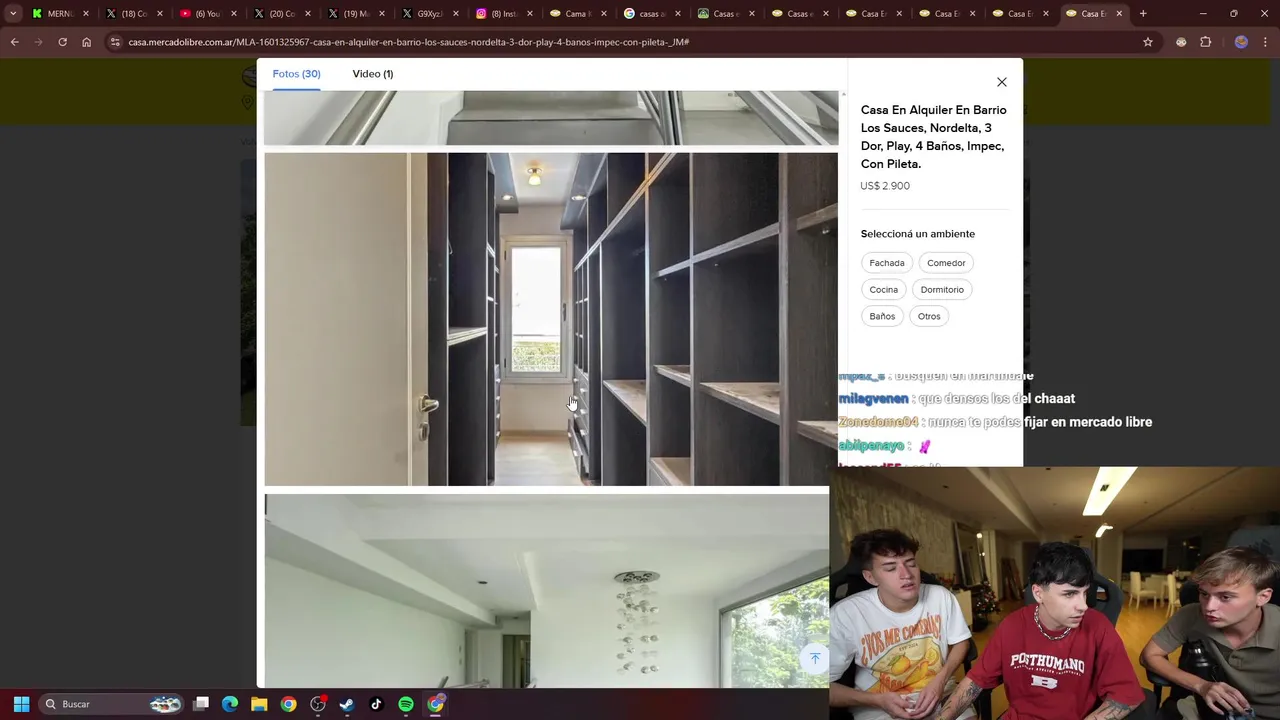Show photos of Baños
Screen dimensions: 1280x720
coord(882,316)
